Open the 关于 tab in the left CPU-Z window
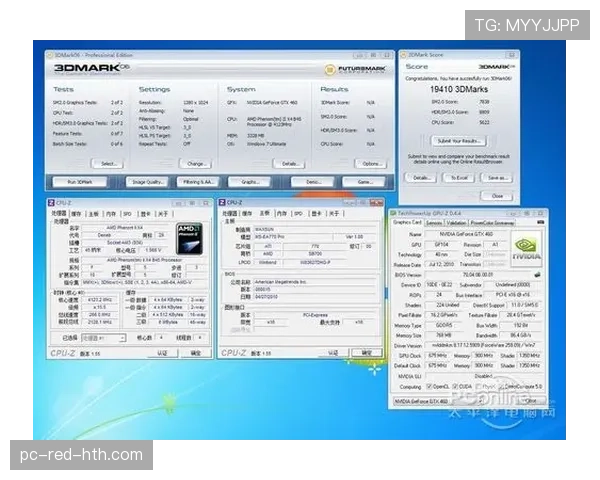This screenshot has height=480, width=600. (163, 214)
